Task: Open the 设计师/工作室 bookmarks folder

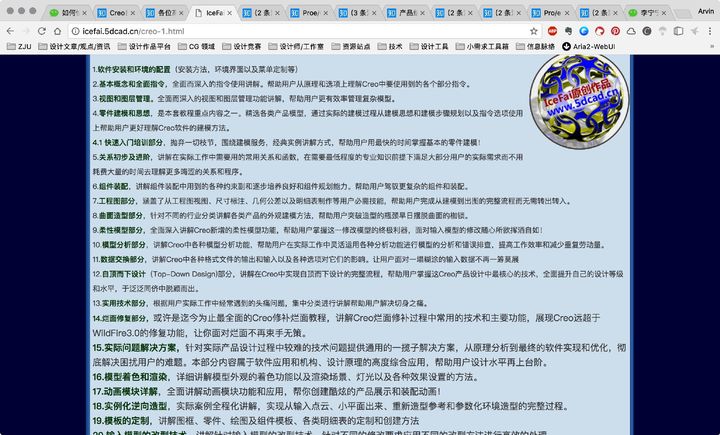Action: coord(296,46)
